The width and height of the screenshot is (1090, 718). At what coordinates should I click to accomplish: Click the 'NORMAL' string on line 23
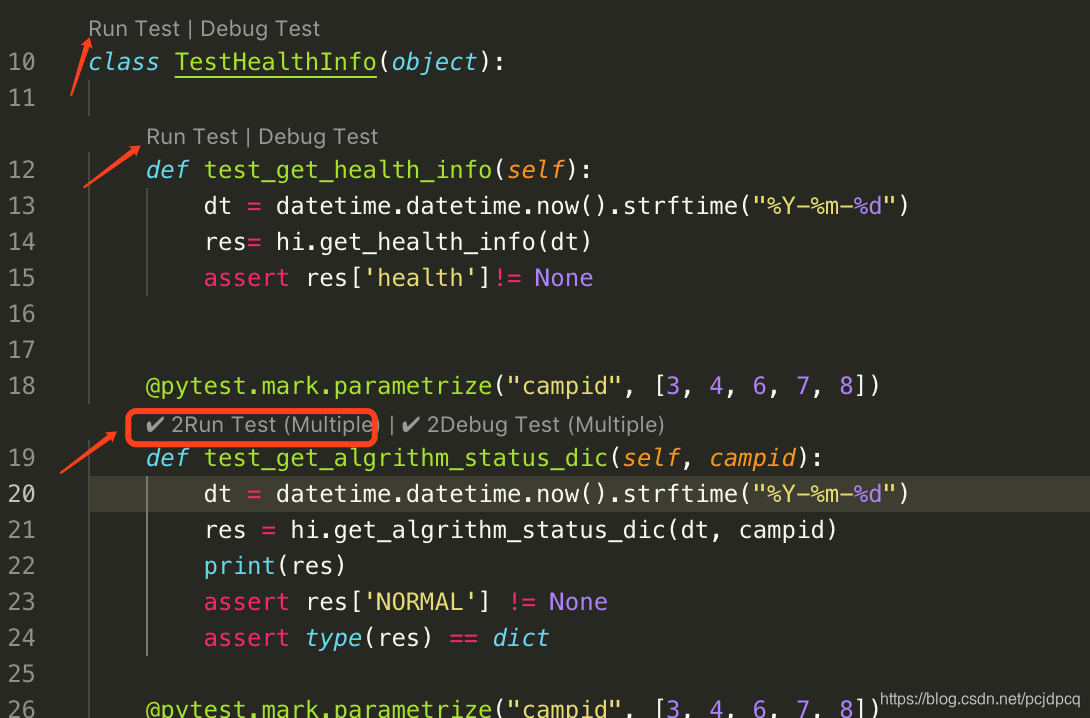pos(419,602)
